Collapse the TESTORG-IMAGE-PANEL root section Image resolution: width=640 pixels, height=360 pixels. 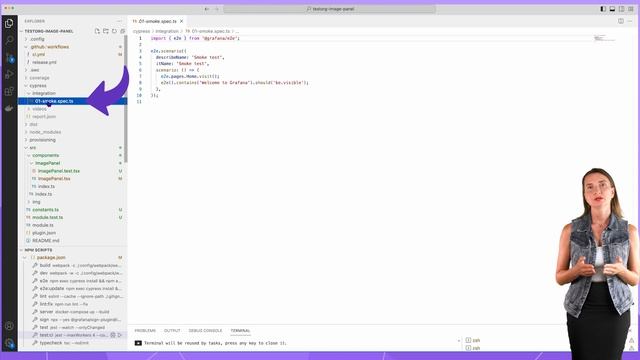tap(21, 31)
